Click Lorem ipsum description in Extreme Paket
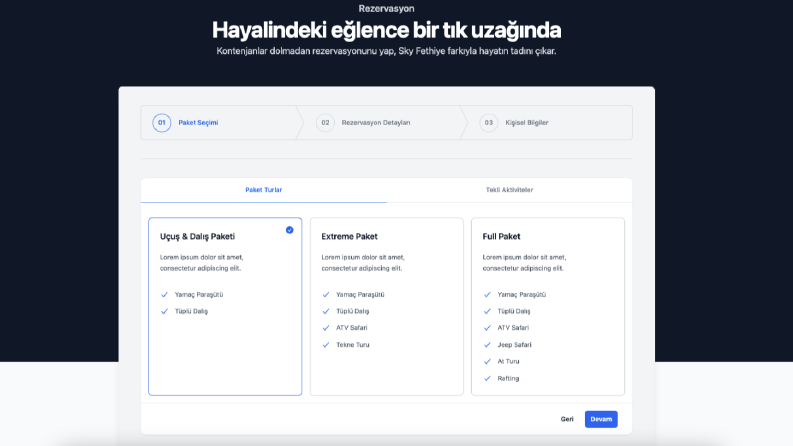The height and width of the screenshot is (446, 793). tap(363, 263)
